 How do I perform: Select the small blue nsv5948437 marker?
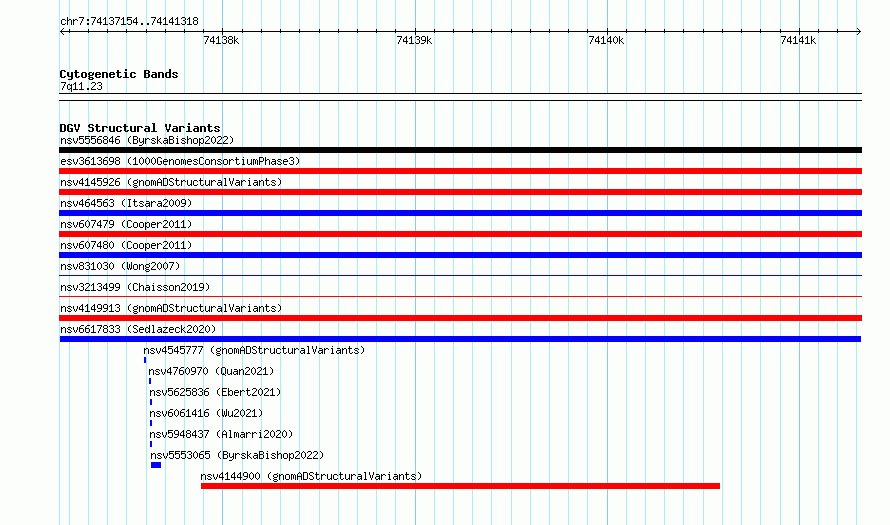(x=151, y=444)
